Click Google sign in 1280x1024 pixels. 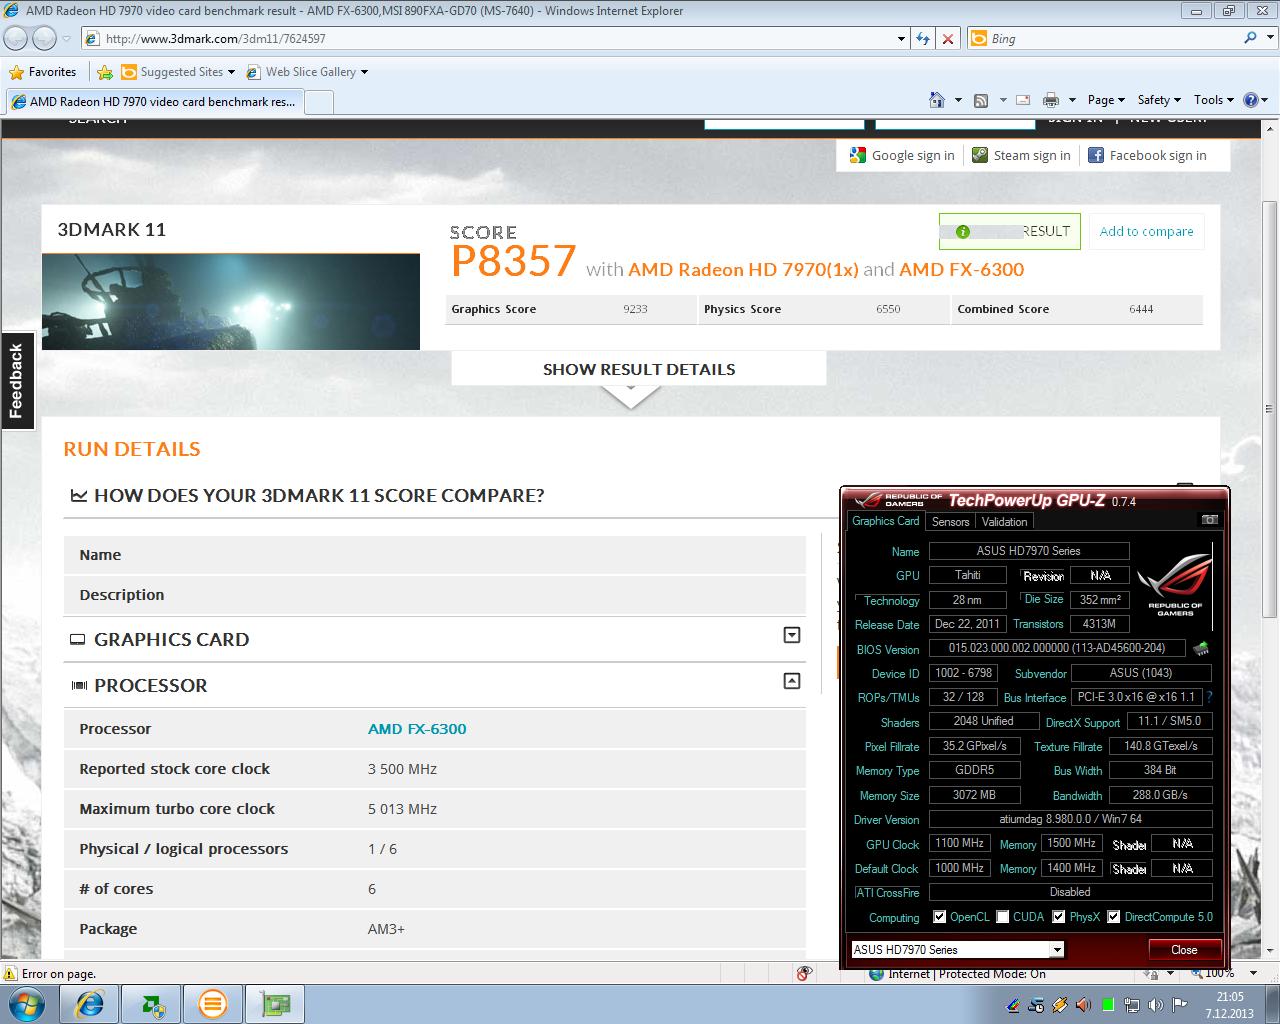[902, 155]
